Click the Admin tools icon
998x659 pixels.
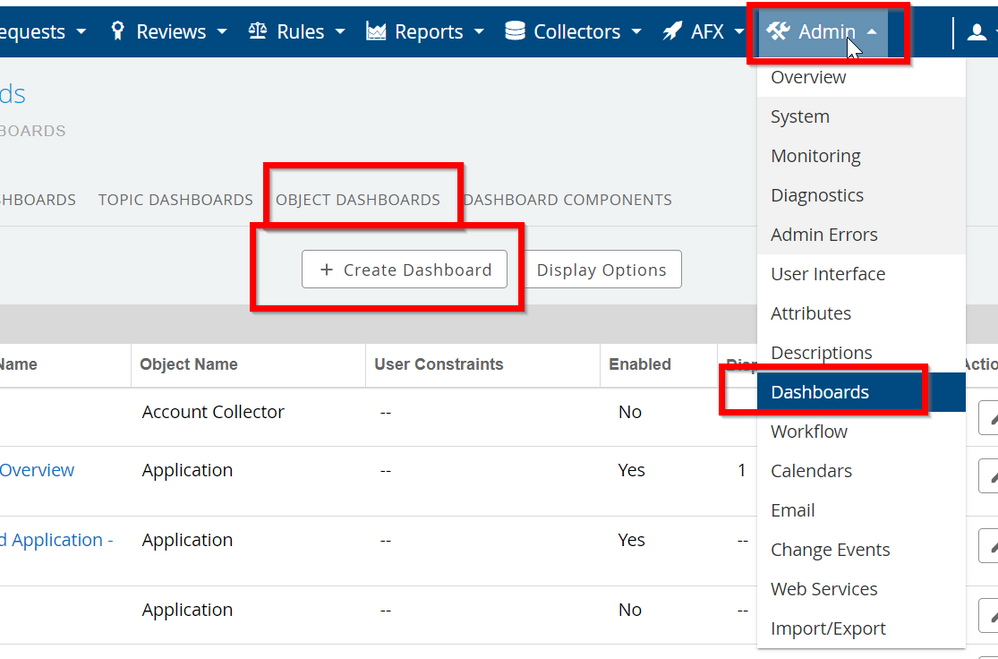coord(778,32)
